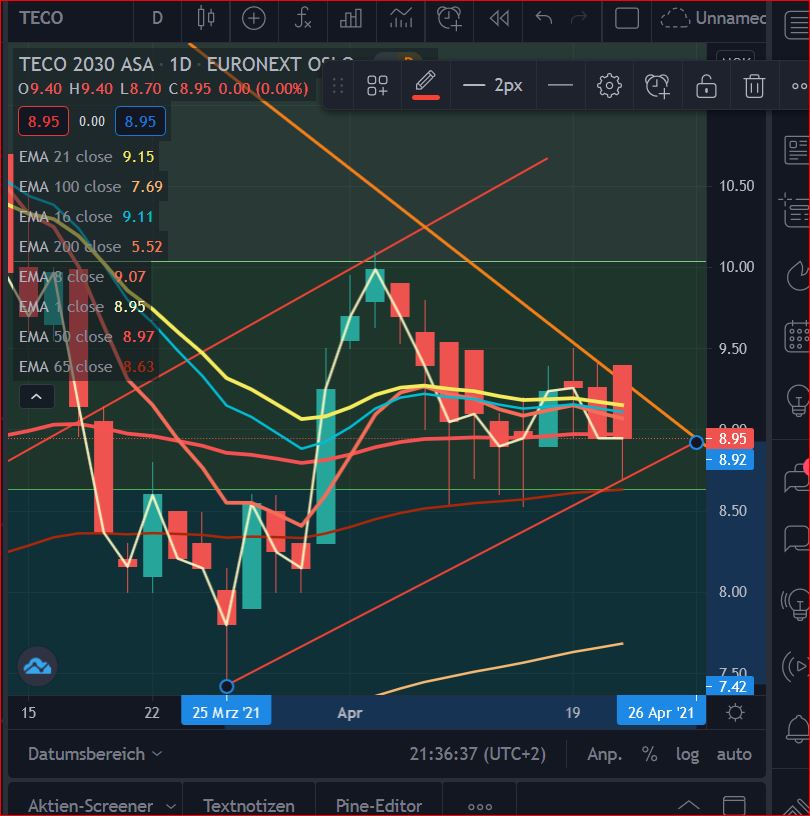Open the financials bar chart icon
Image resolution: width=810 pixels, height=816 pixels.
pyautogui.click(x=350, y=19)
